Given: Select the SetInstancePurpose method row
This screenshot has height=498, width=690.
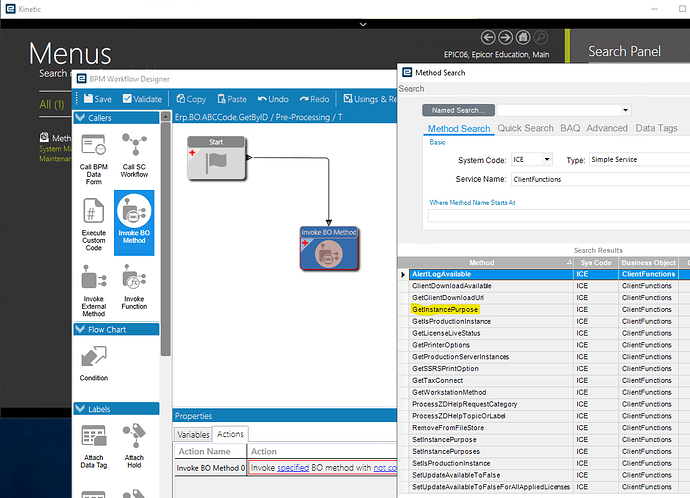Looking at the screenshot, I should (x=544, y=439).
